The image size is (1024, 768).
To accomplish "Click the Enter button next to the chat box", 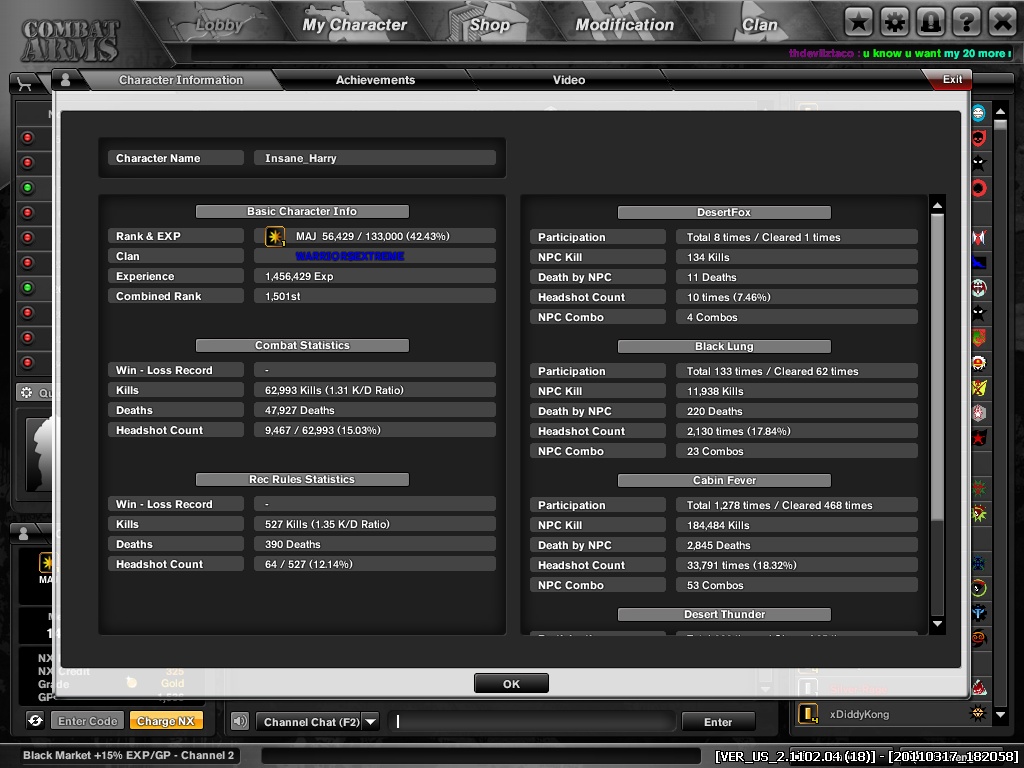I will 718,722.
